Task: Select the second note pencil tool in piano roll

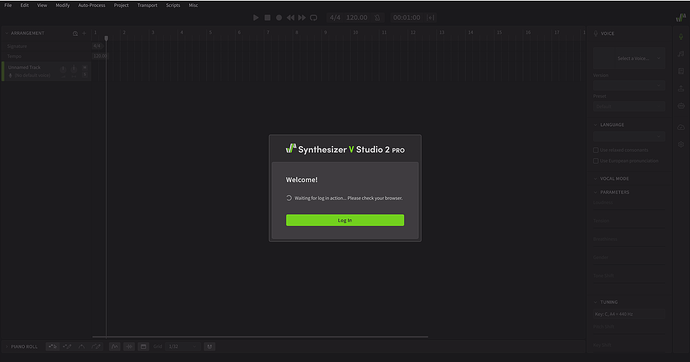Action: [67, 347]
